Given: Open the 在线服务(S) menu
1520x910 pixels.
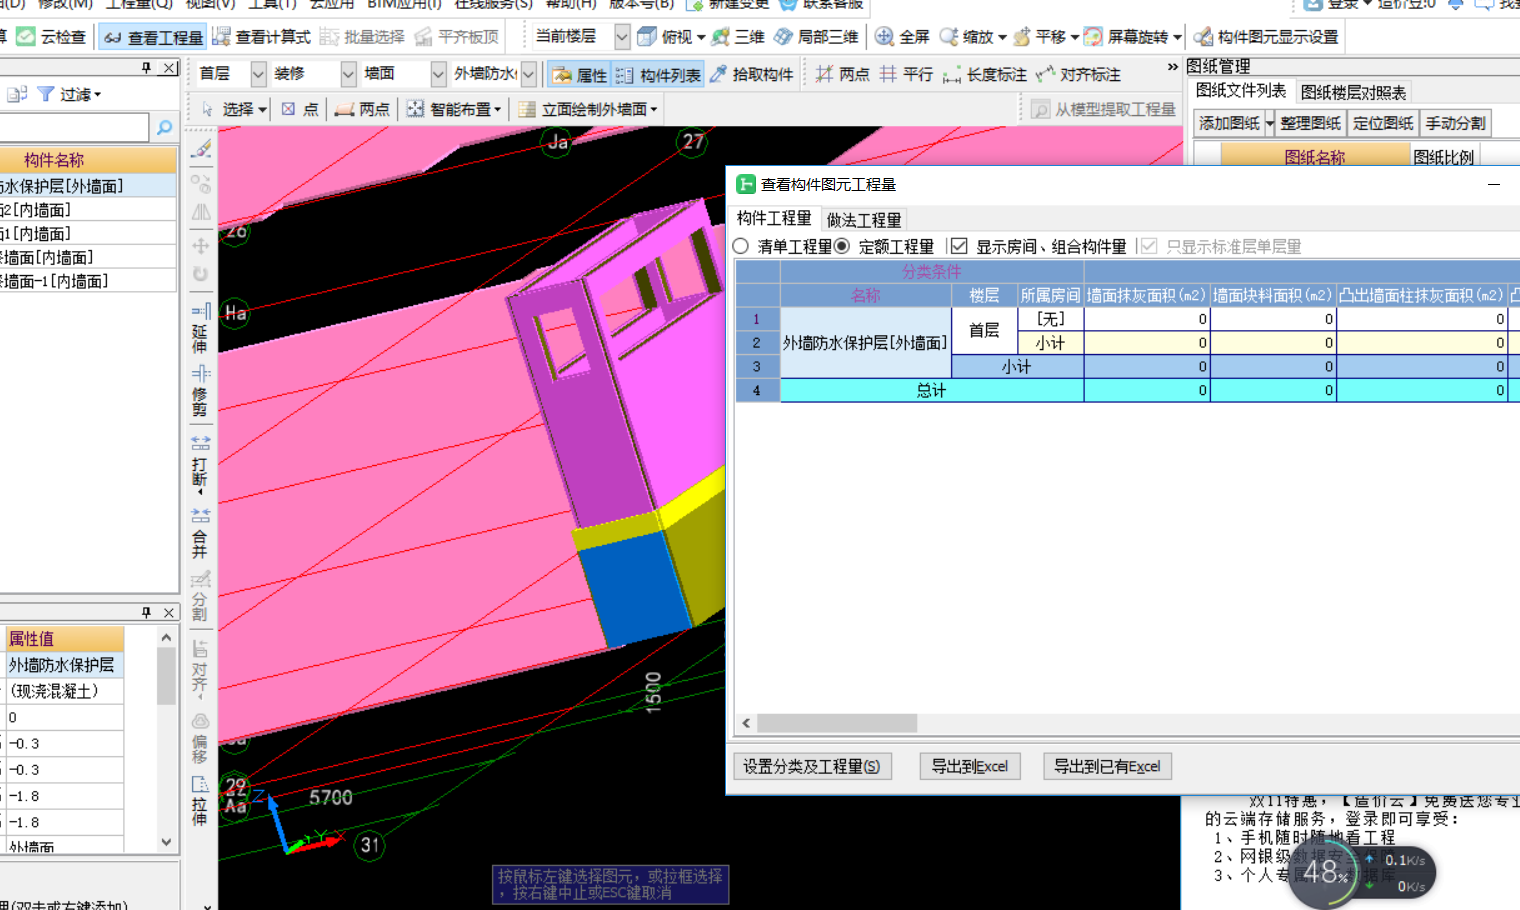Looking at the screenshot, I should (x=493, y=4).
